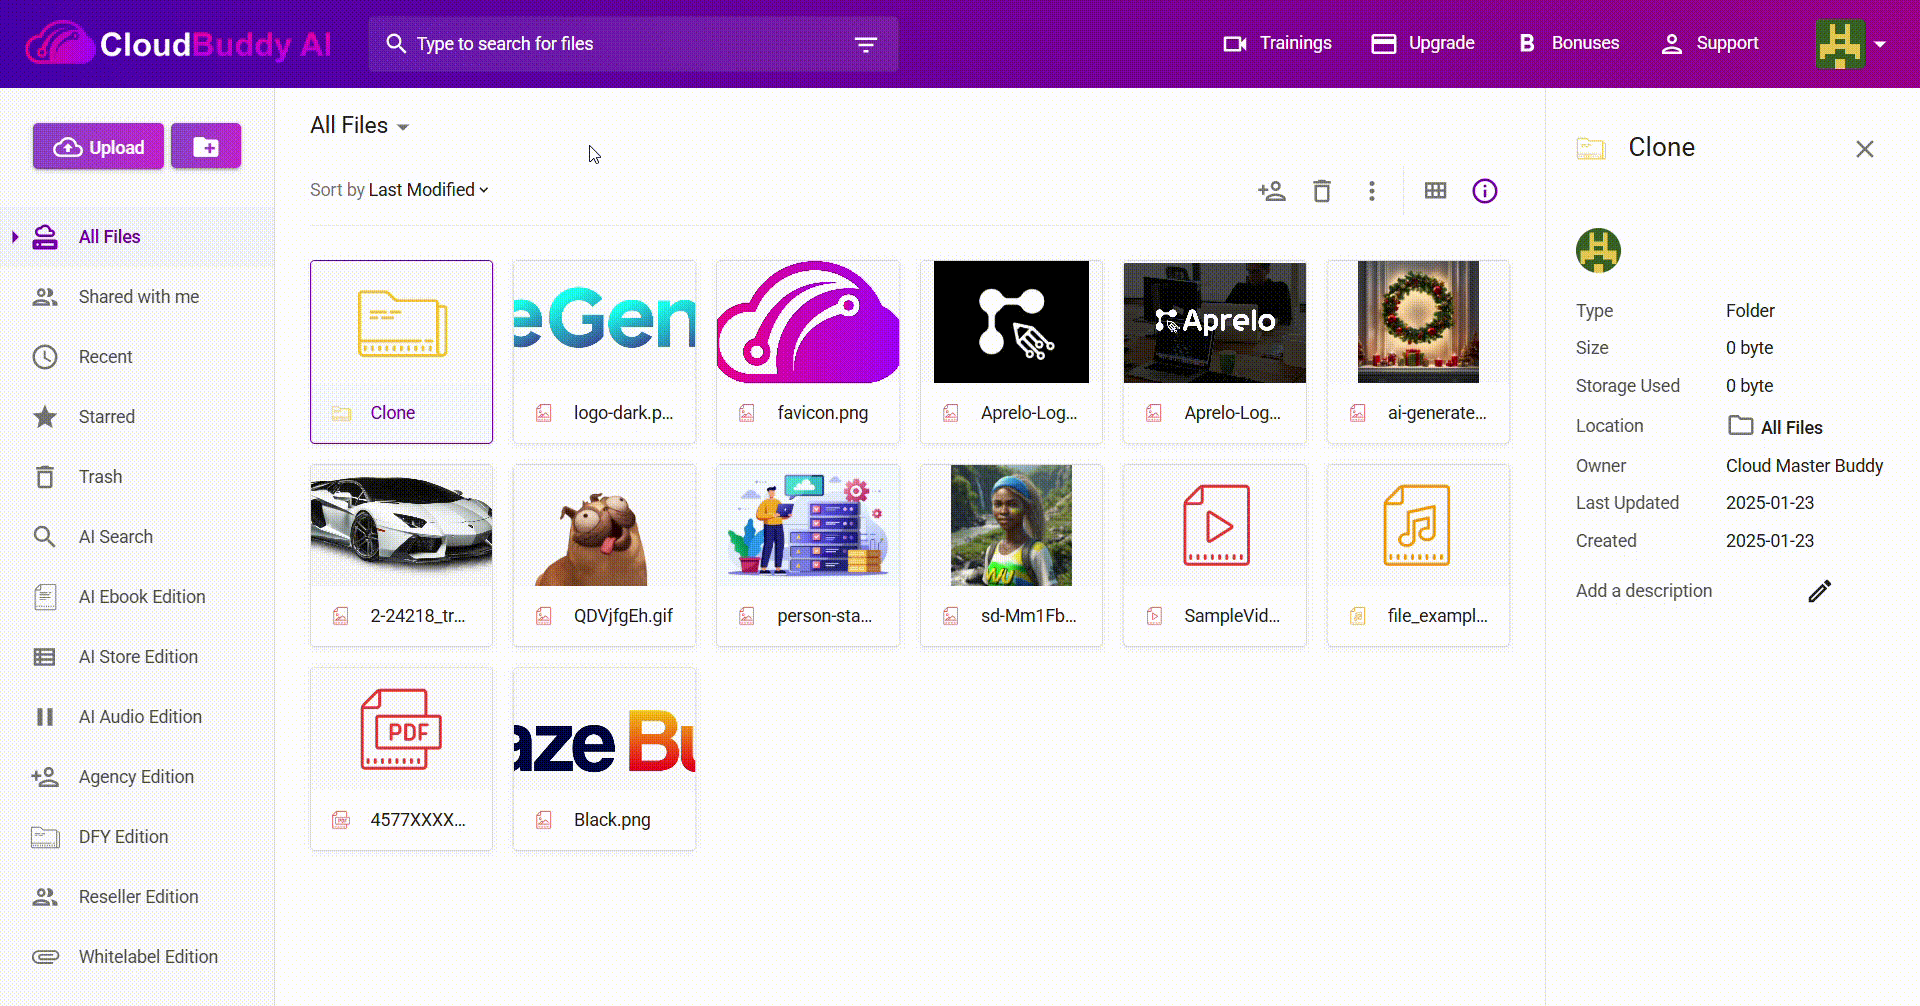
Task: Create a new folder using the folder icon
Action: click(206, 146)
